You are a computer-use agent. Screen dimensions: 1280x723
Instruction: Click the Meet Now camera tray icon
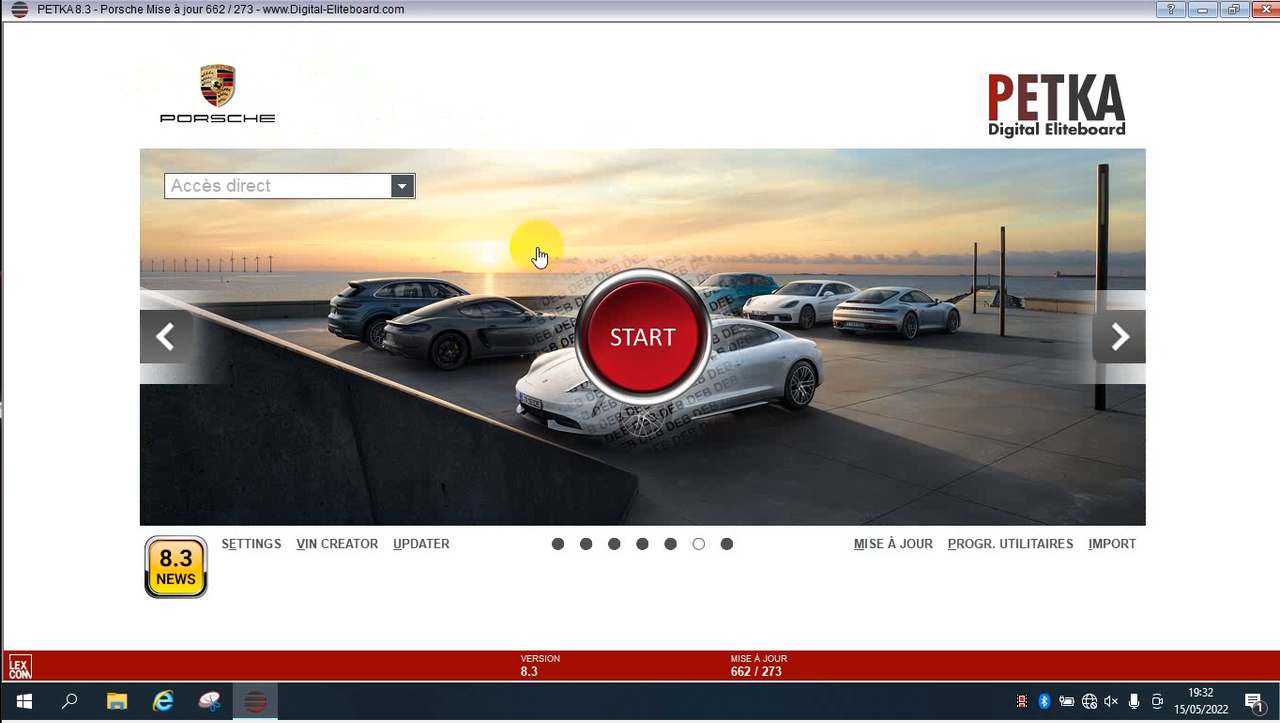1157,702
